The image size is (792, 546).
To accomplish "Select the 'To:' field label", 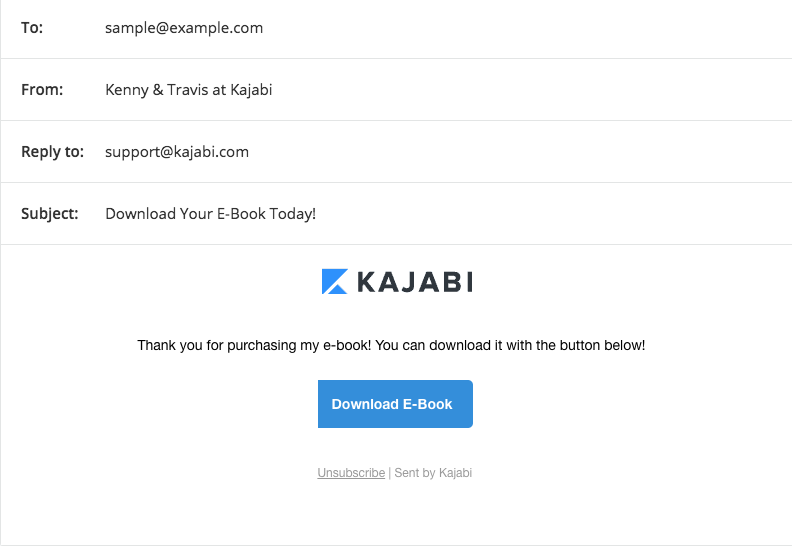I will coord(32,28).
